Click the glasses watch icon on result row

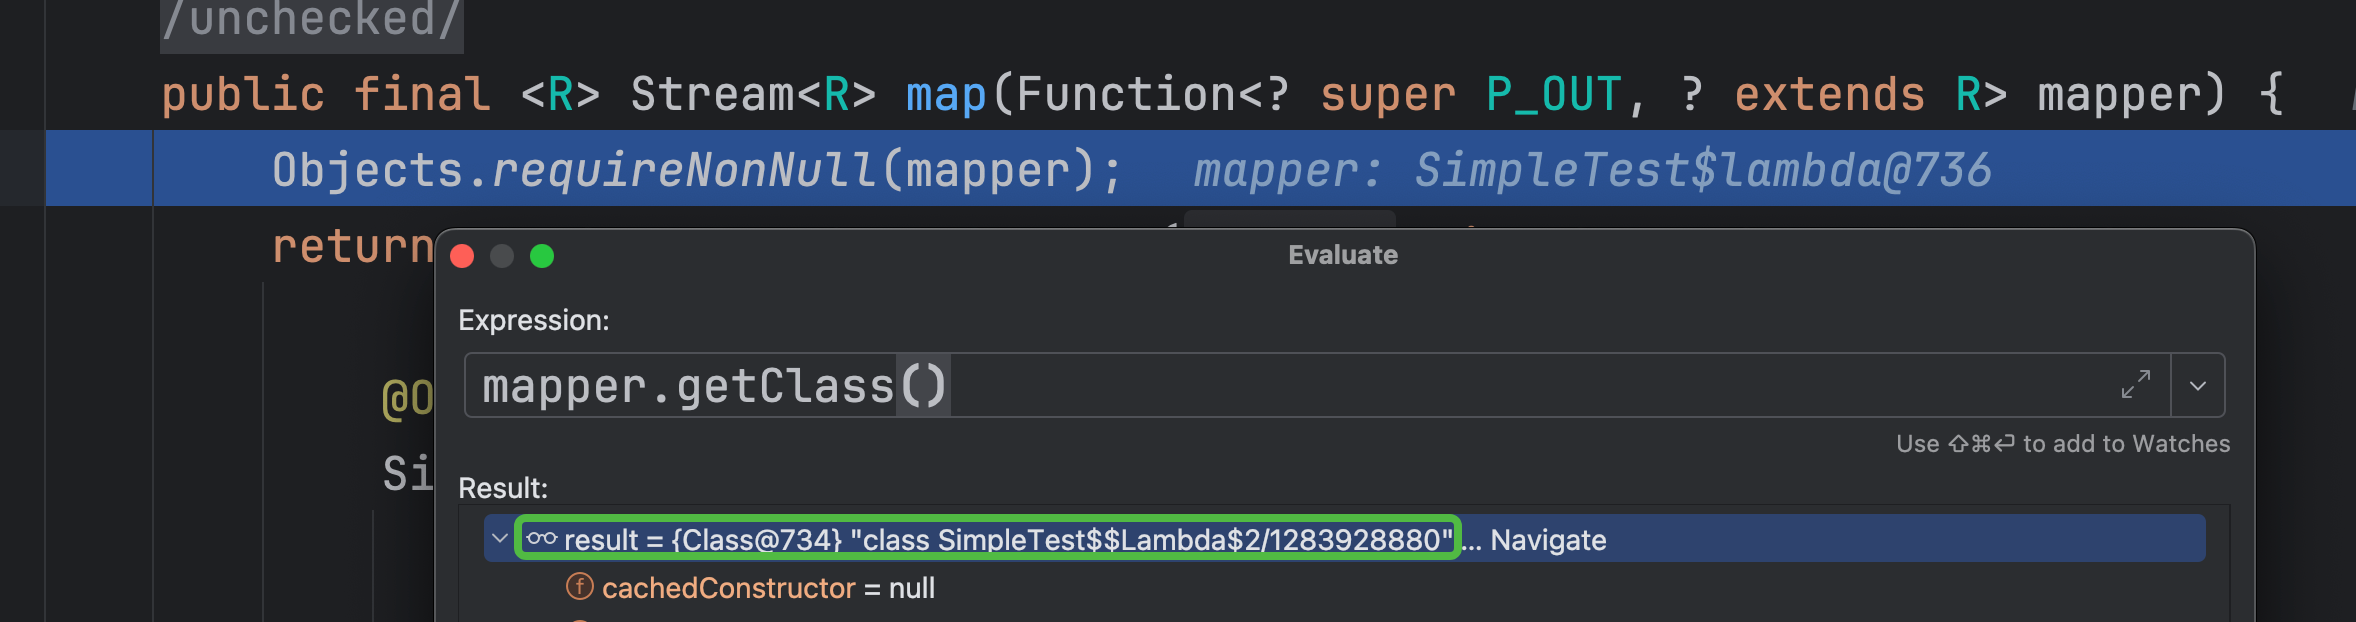pyautogui.click(x=541, y=539)
